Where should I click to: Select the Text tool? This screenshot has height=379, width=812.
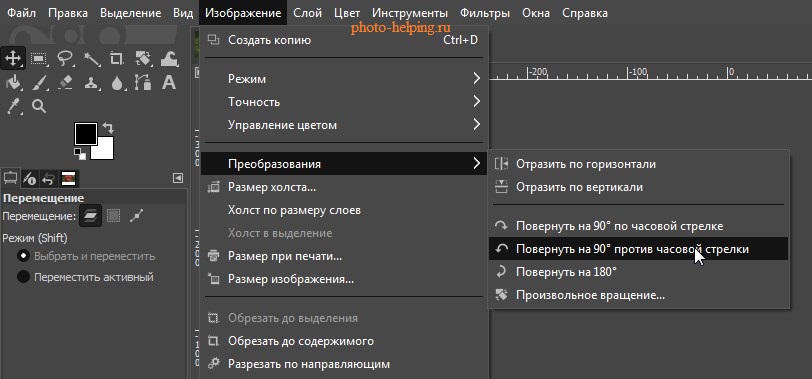[x=169, y=83]
